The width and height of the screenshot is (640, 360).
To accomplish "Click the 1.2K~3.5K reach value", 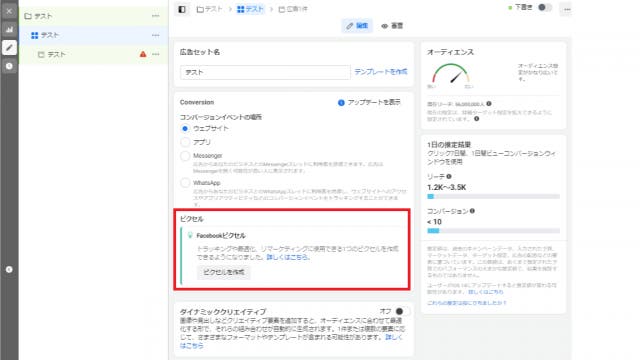I will [447, 187].
